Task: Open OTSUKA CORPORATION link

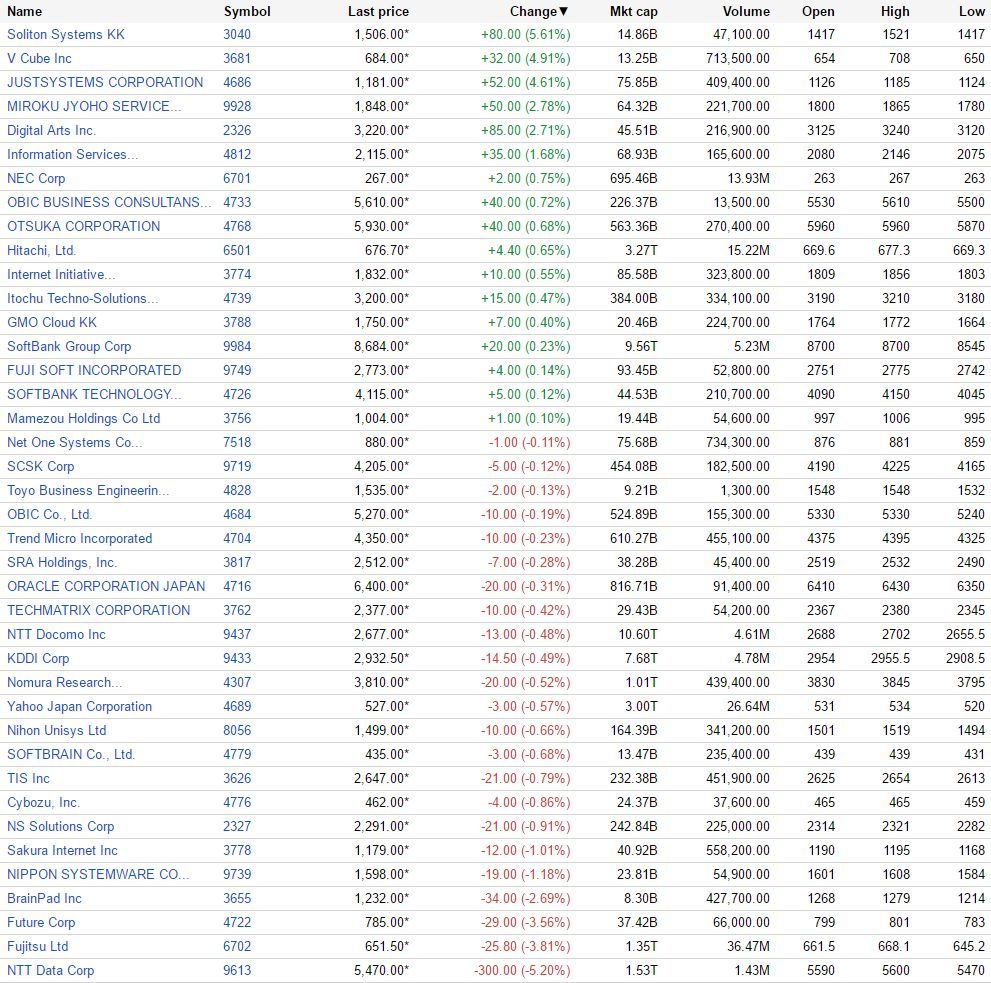Action: tap(83, 226)
